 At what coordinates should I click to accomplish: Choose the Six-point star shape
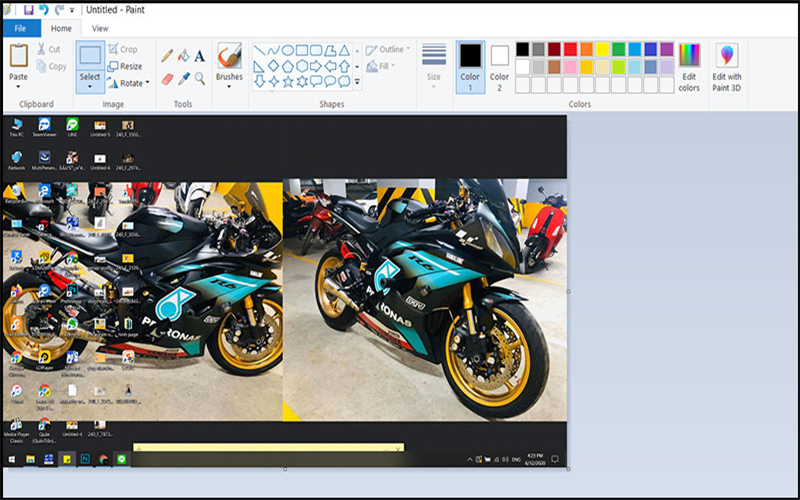(x=302, y=82)
